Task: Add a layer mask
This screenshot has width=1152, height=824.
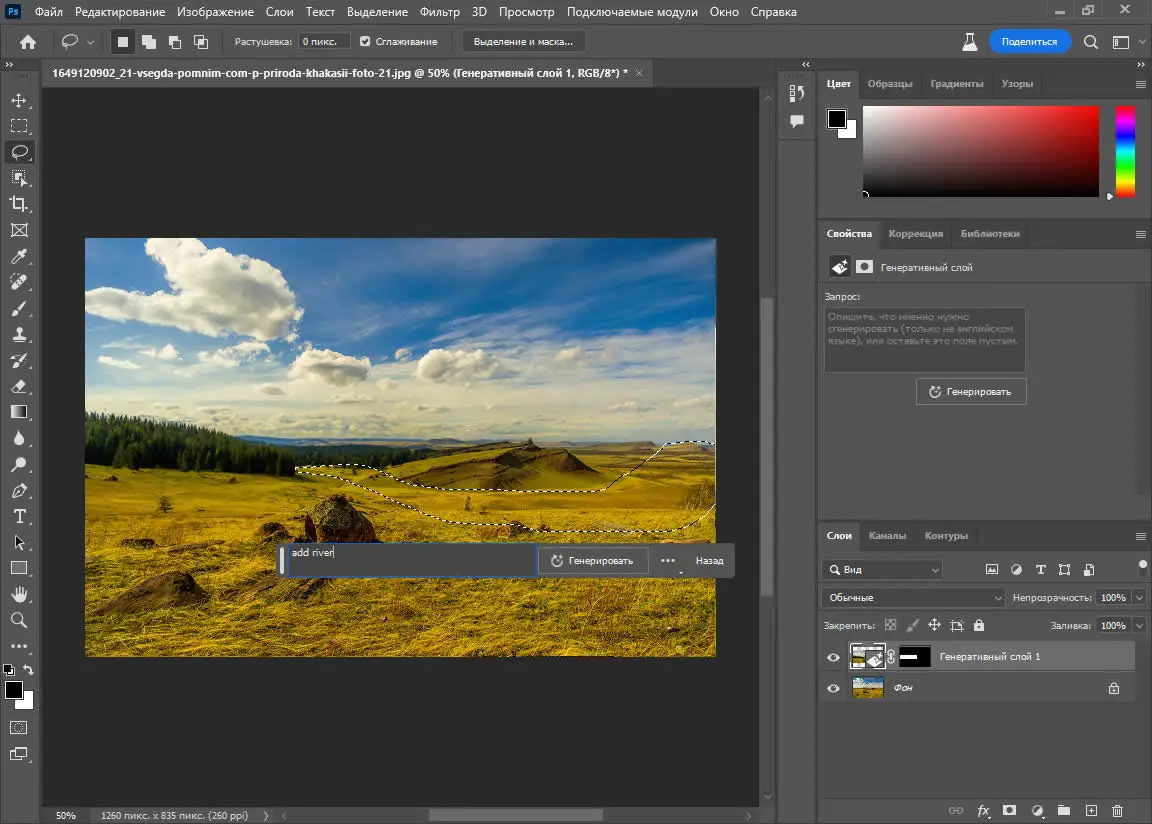Action: point(1009,811)
